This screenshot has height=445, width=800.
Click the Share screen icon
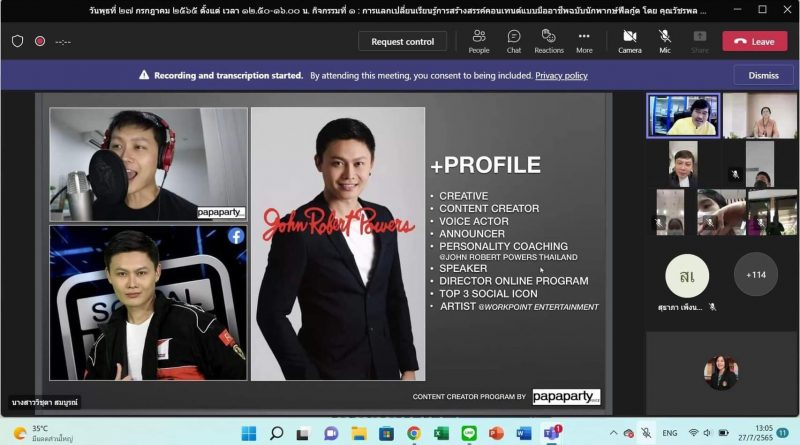pos(699,41)
